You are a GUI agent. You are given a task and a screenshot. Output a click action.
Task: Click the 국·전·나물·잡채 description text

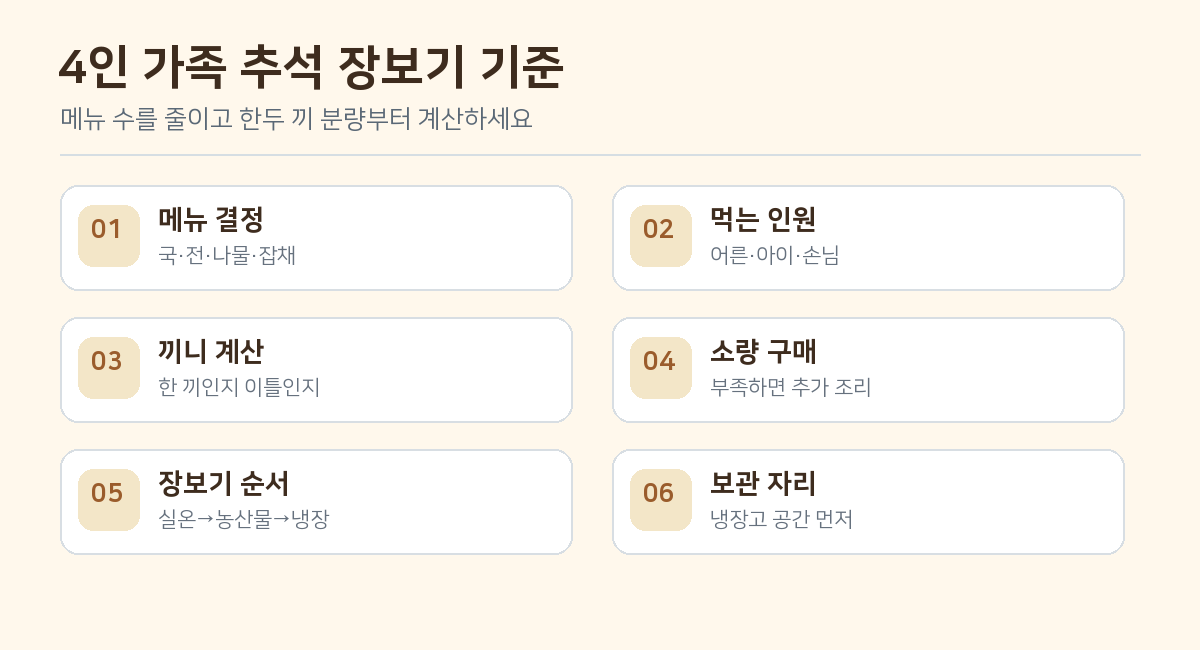point(227,255)
